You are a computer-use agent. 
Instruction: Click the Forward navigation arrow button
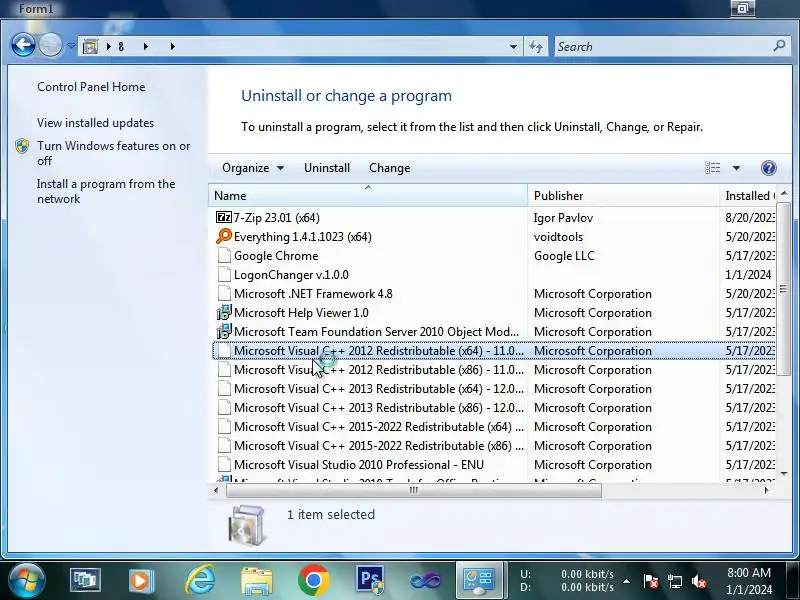click(50, 46)
